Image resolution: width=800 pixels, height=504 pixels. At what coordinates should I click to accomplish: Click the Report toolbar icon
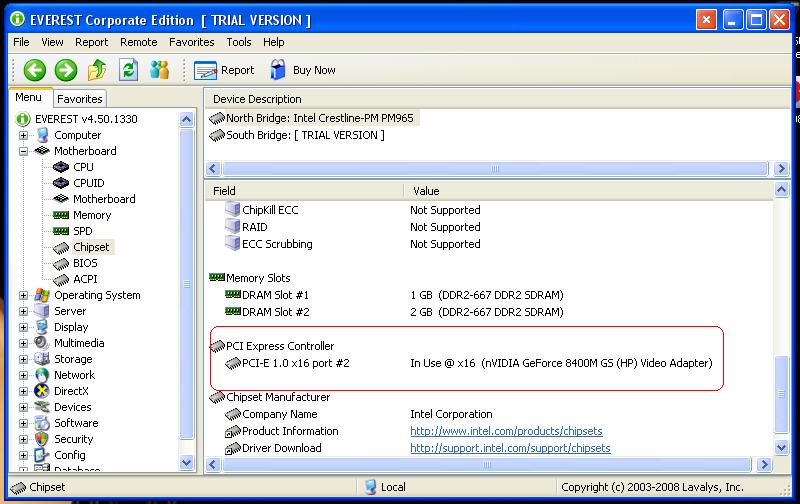(206, 70)
